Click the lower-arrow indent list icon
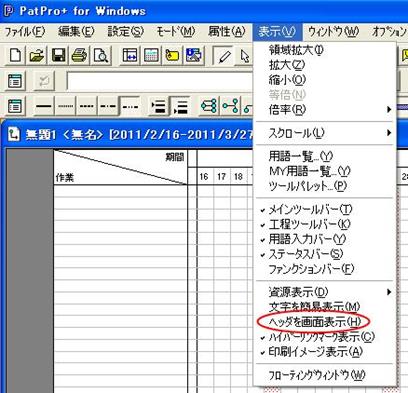Image resolution: width=408 pixels, height=393 pixels. 180,107
